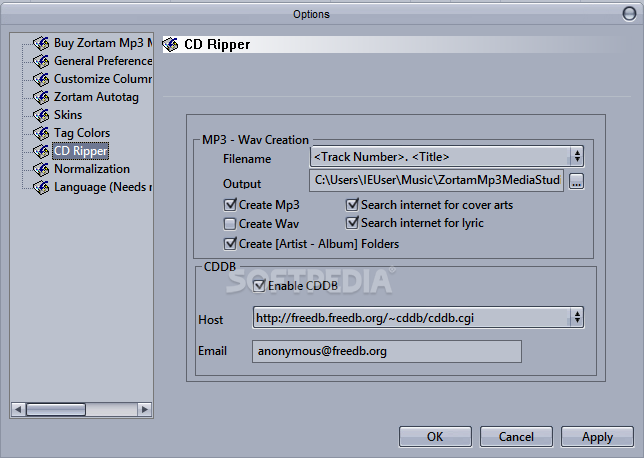
Task: Confirm settings with OK button
Action: coord(435,436)
